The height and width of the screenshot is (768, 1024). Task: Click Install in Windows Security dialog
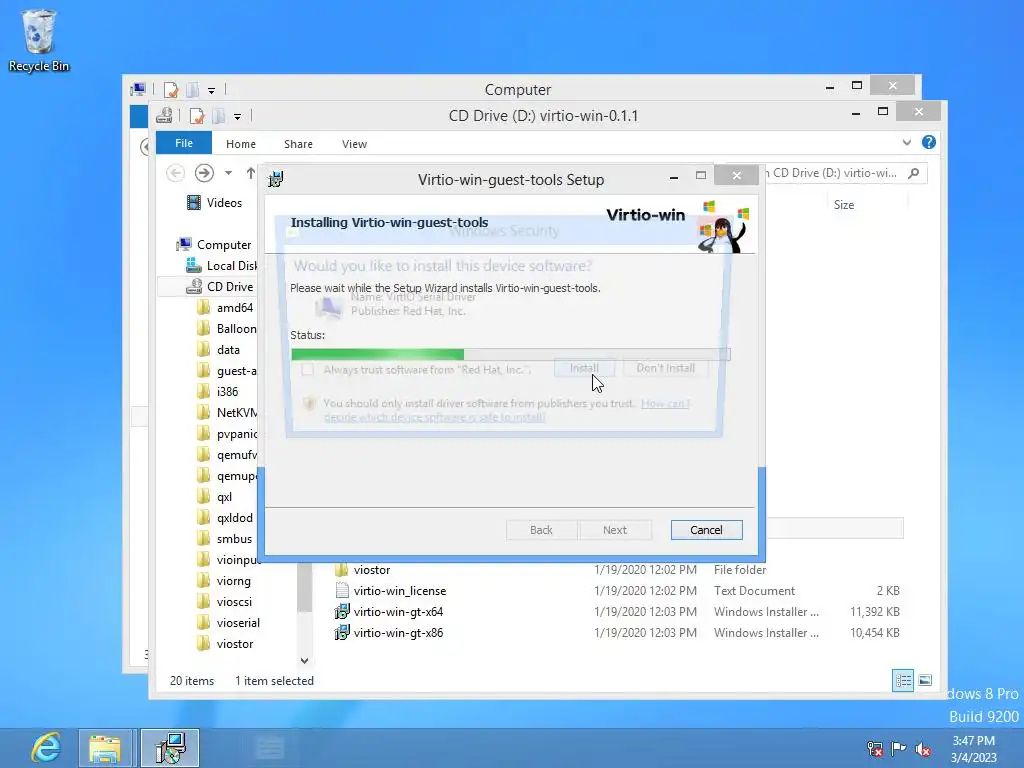click(584, 368)
